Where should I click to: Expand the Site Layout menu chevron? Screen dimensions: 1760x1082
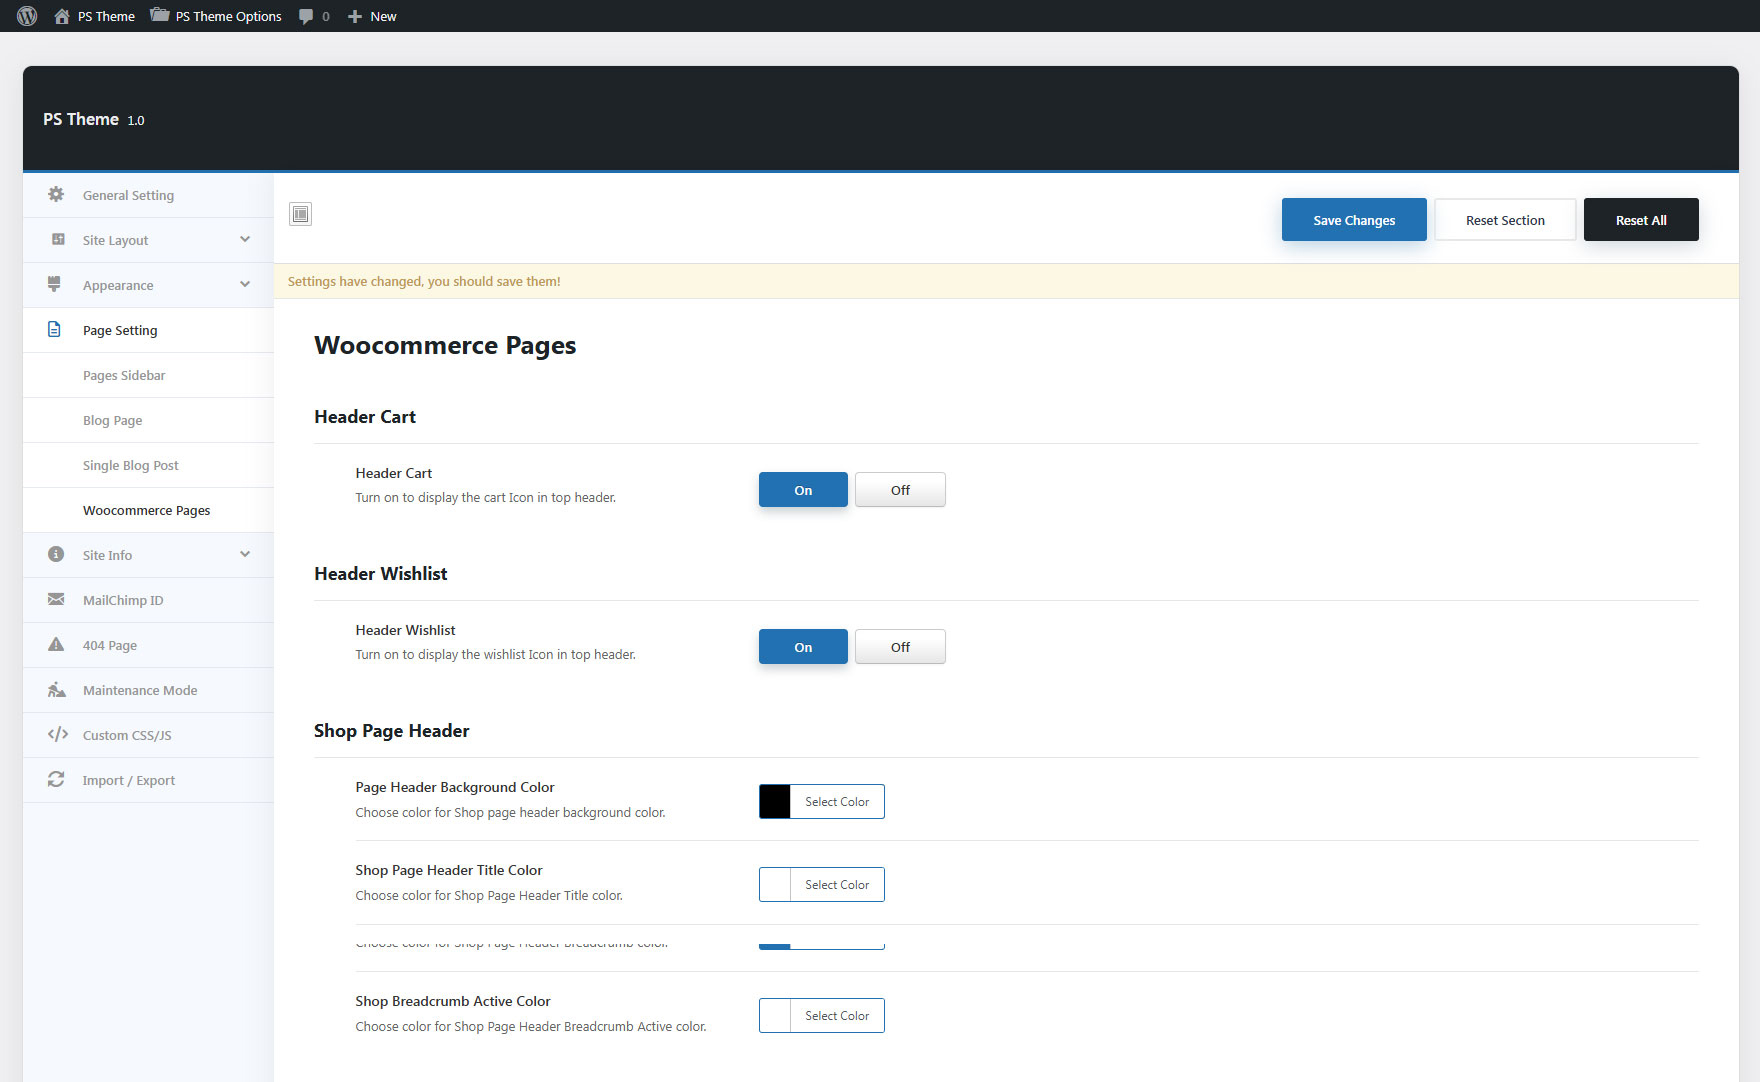tap(245, 240)
